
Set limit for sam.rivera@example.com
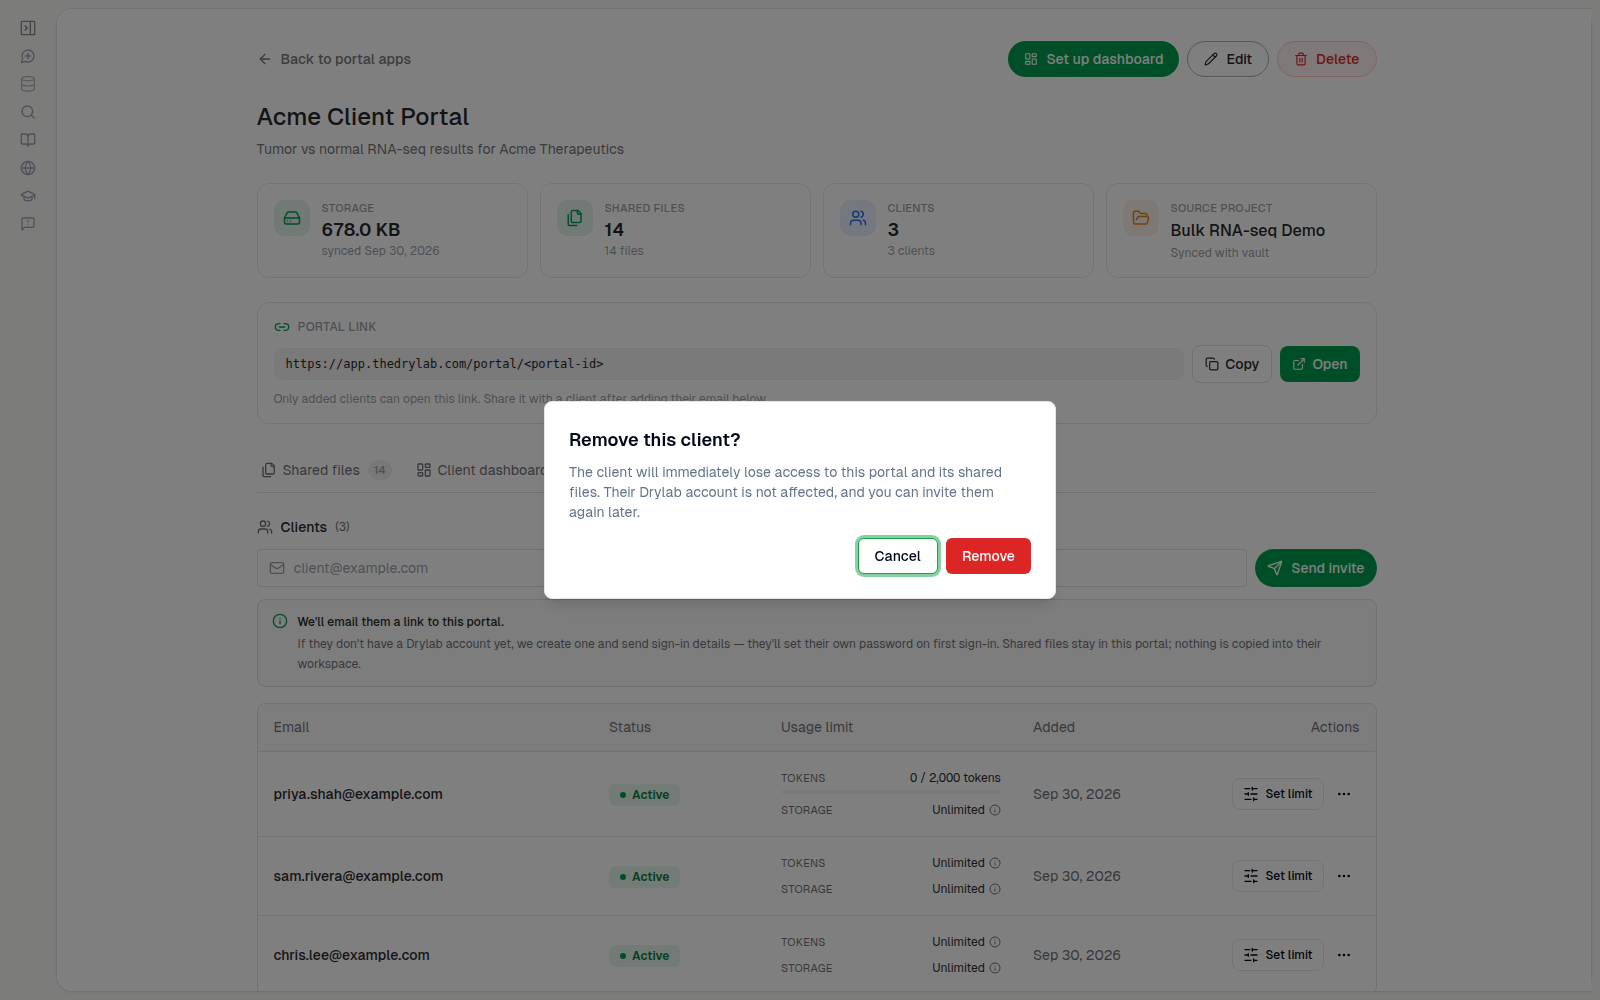point(1278,876)
